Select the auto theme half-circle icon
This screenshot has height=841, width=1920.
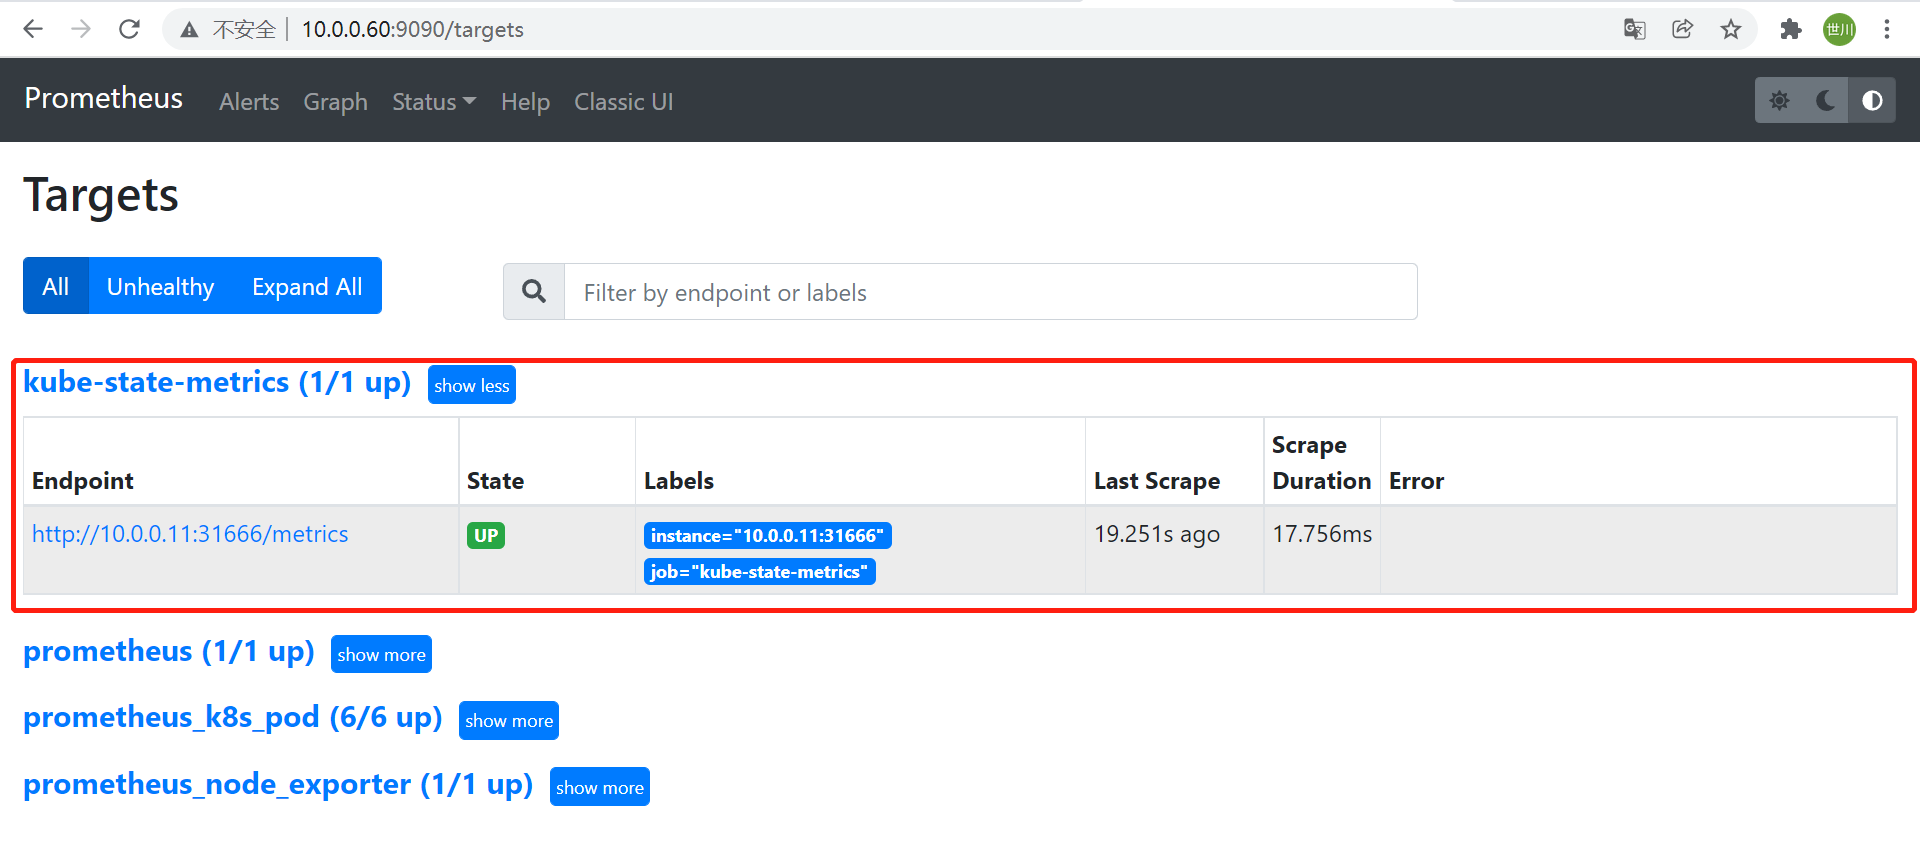[x=1872, y=100]
